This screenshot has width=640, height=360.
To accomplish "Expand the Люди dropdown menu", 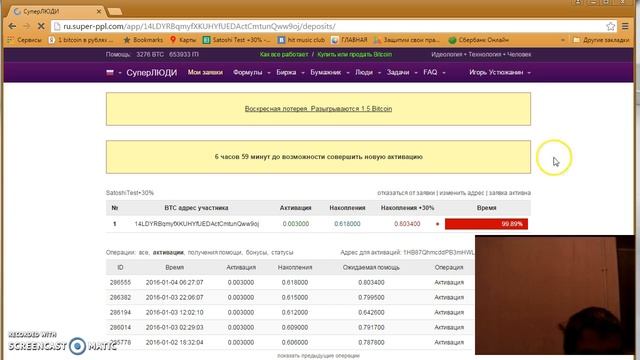I will [368, 72].
